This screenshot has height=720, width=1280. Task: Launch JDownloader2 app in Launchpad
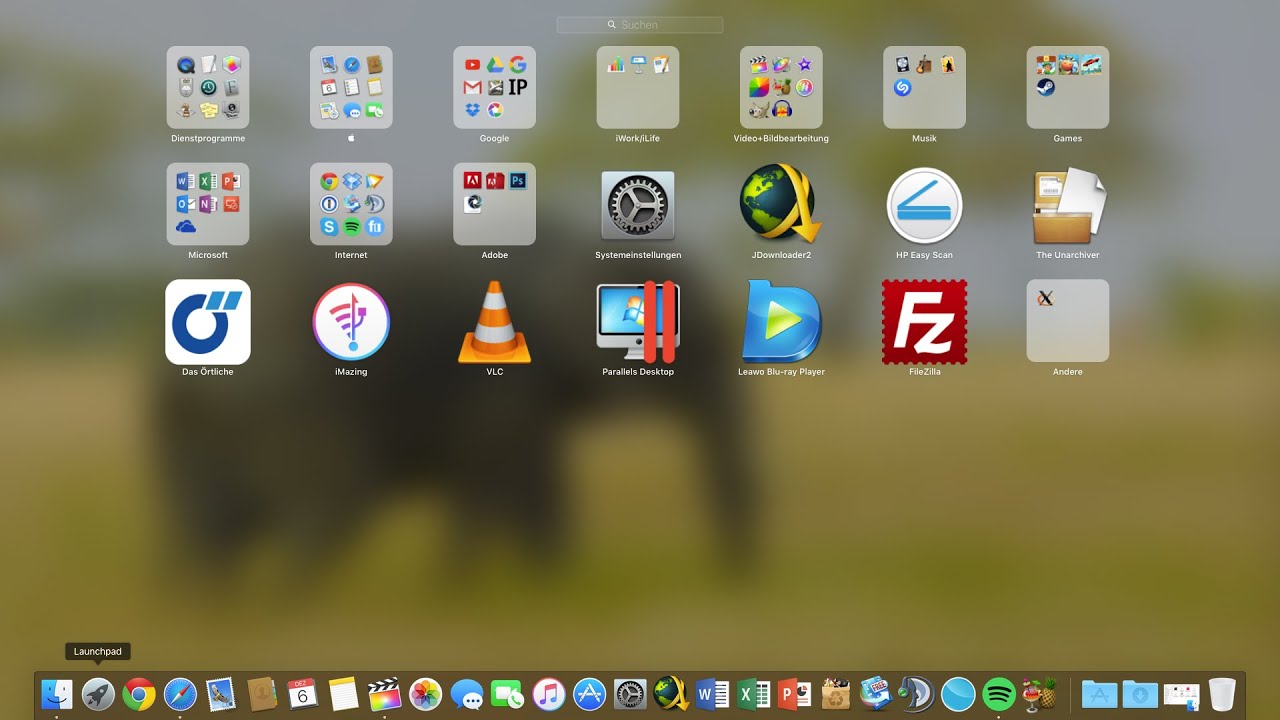(780, 203)
